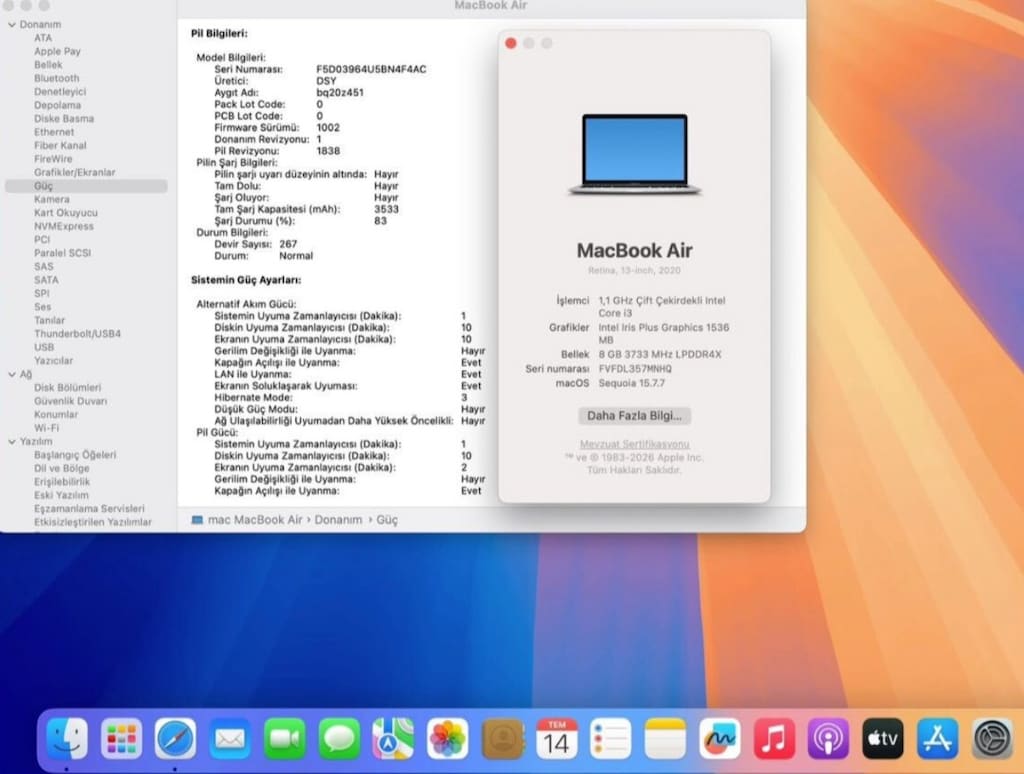
Task: Collapse the Yazılım sidebar section
Action: (12, 442)
